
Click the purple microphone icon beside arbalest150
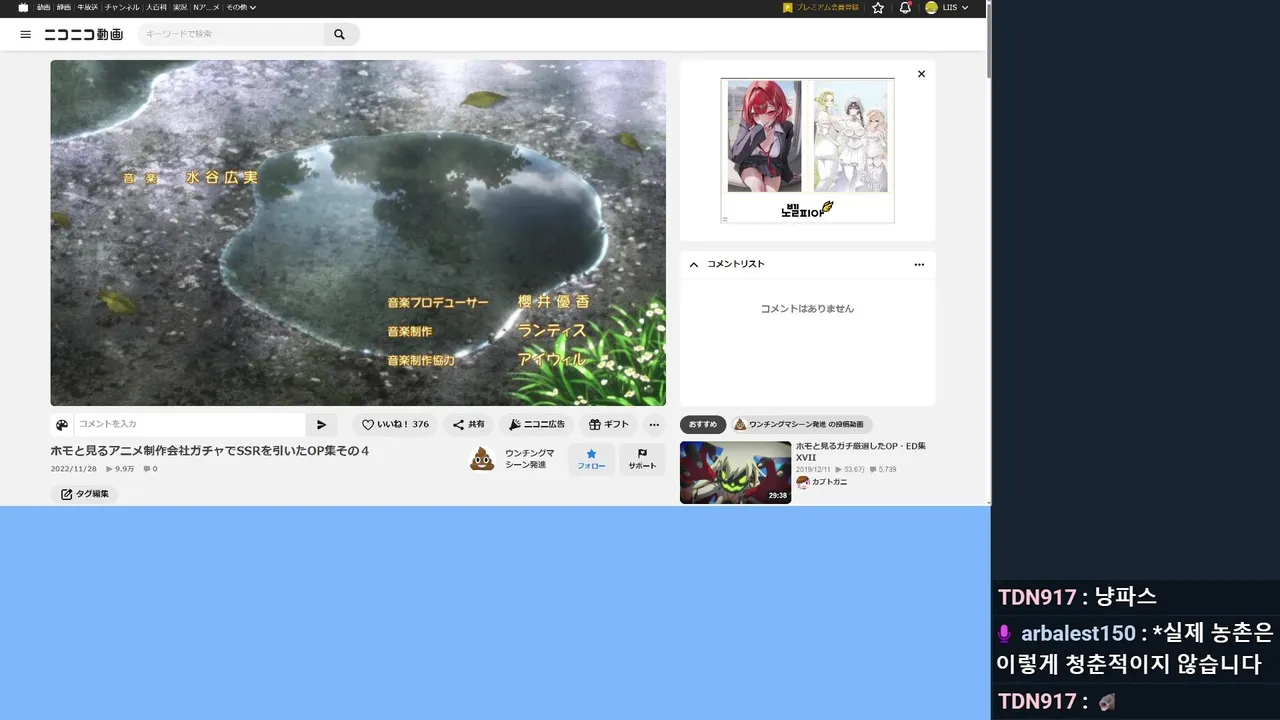[1005, 633]
